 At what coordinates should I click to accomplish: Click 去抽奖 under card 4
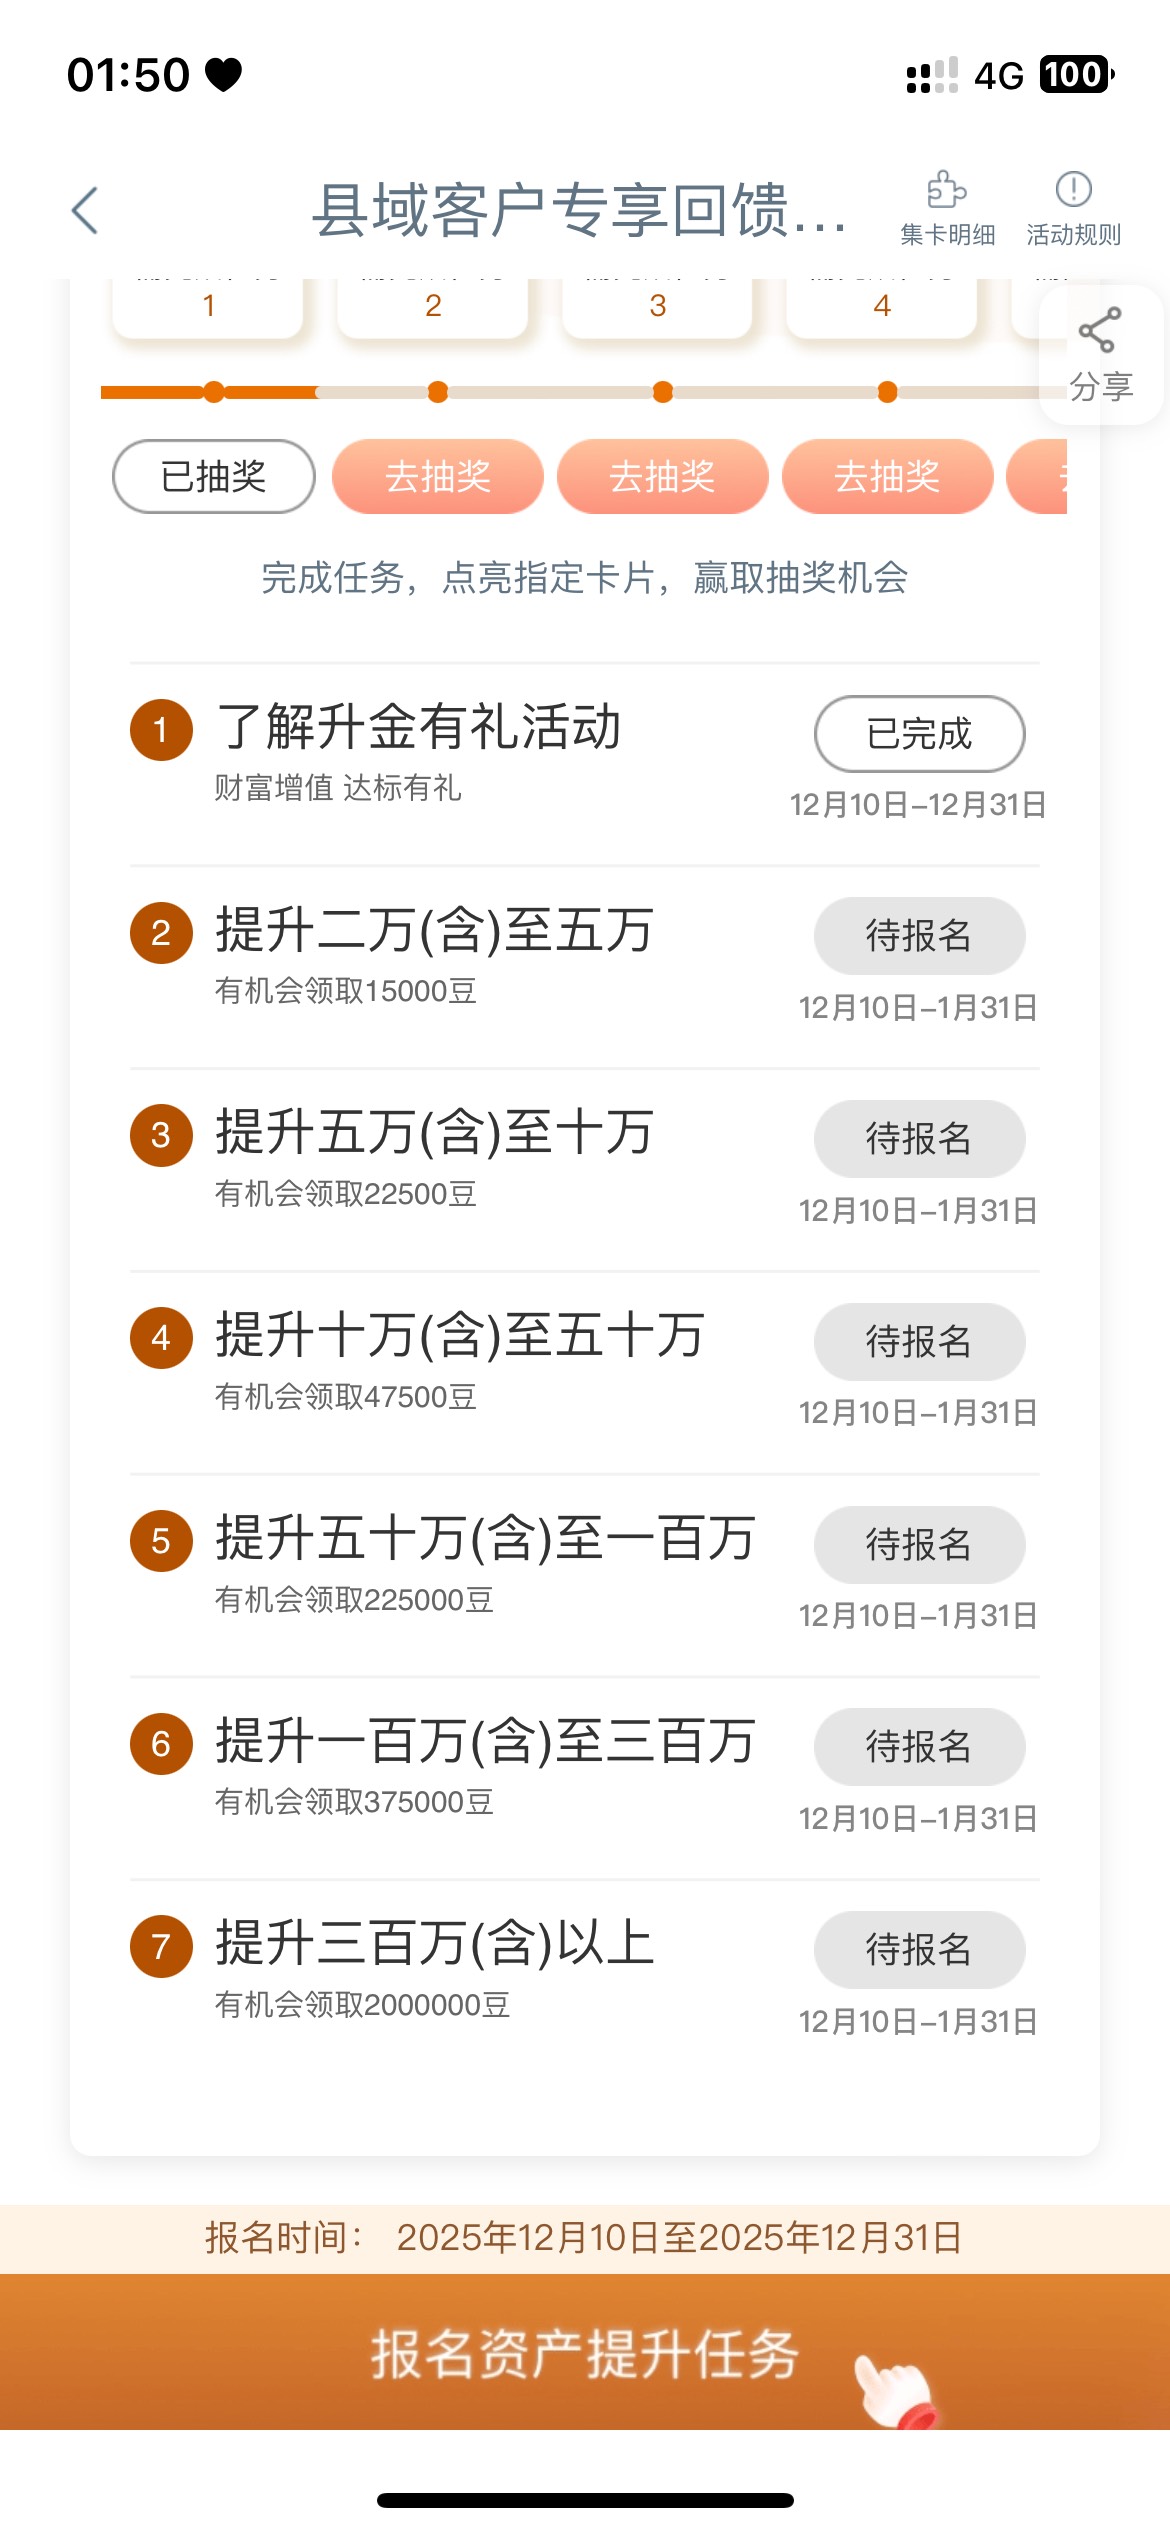point(887,477)
